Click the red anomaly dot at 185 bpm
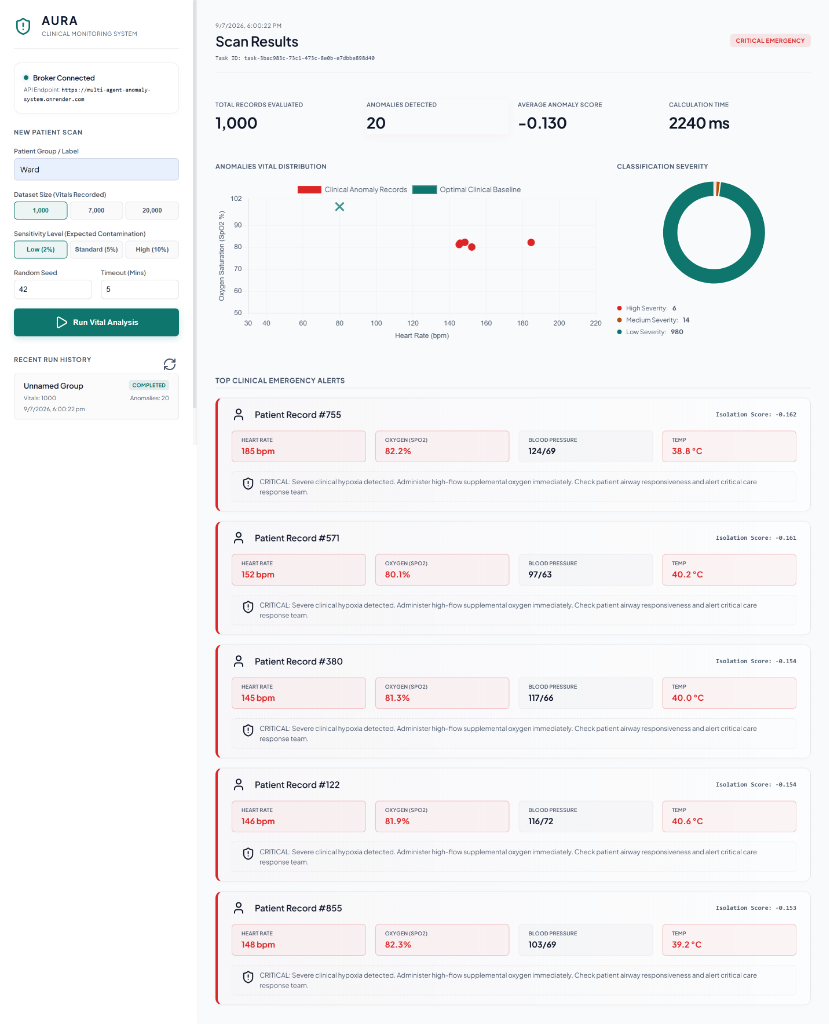Viewport: 829px width, 1024px height. [531, 242]
